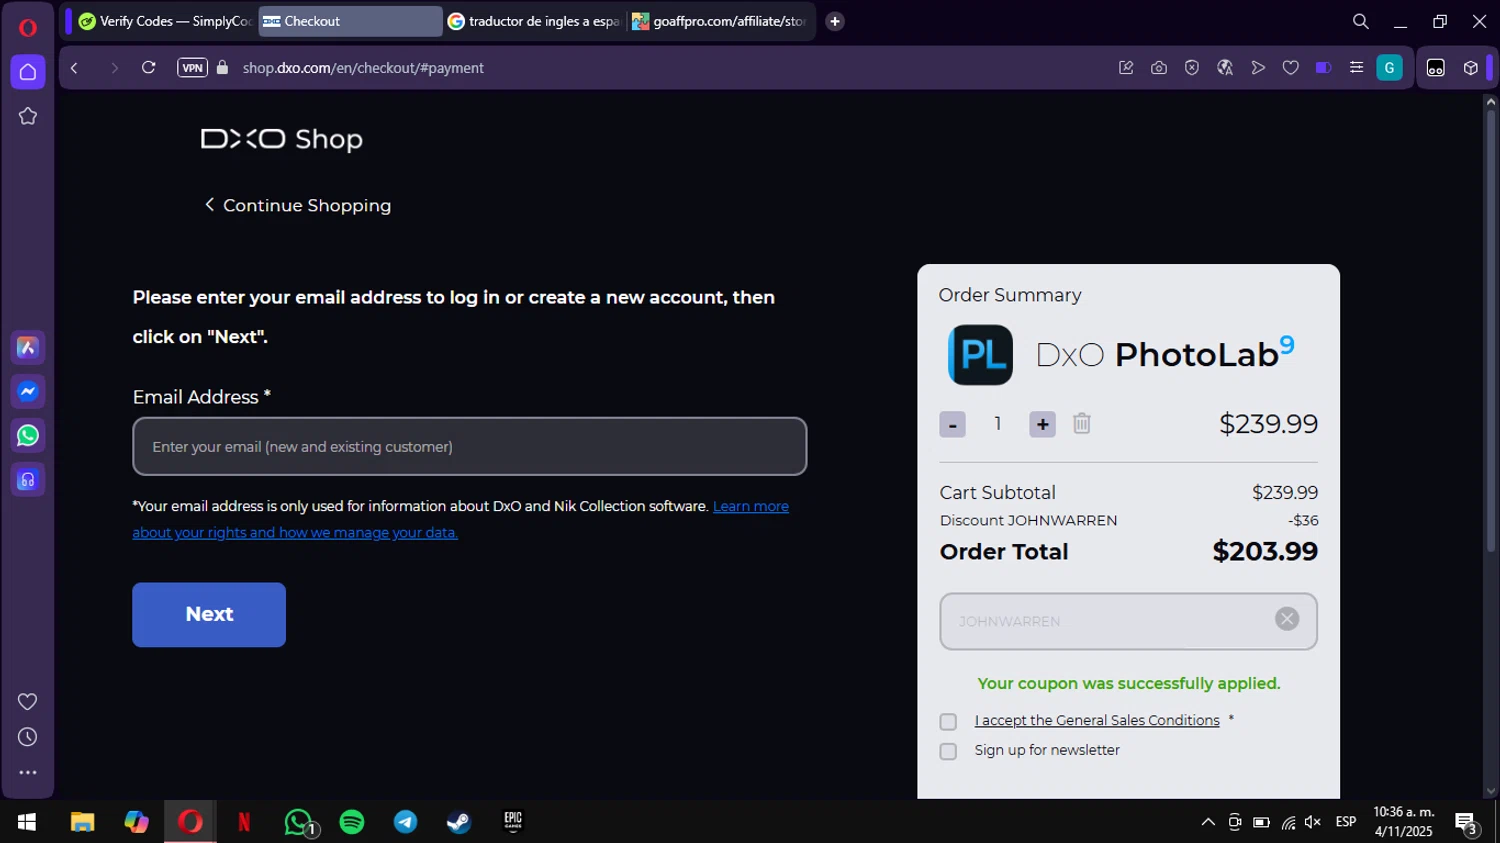The height and width of the screenshot is (843, 1500).
Task: Show hidden system tray icons chevron
Action: 1208,822
